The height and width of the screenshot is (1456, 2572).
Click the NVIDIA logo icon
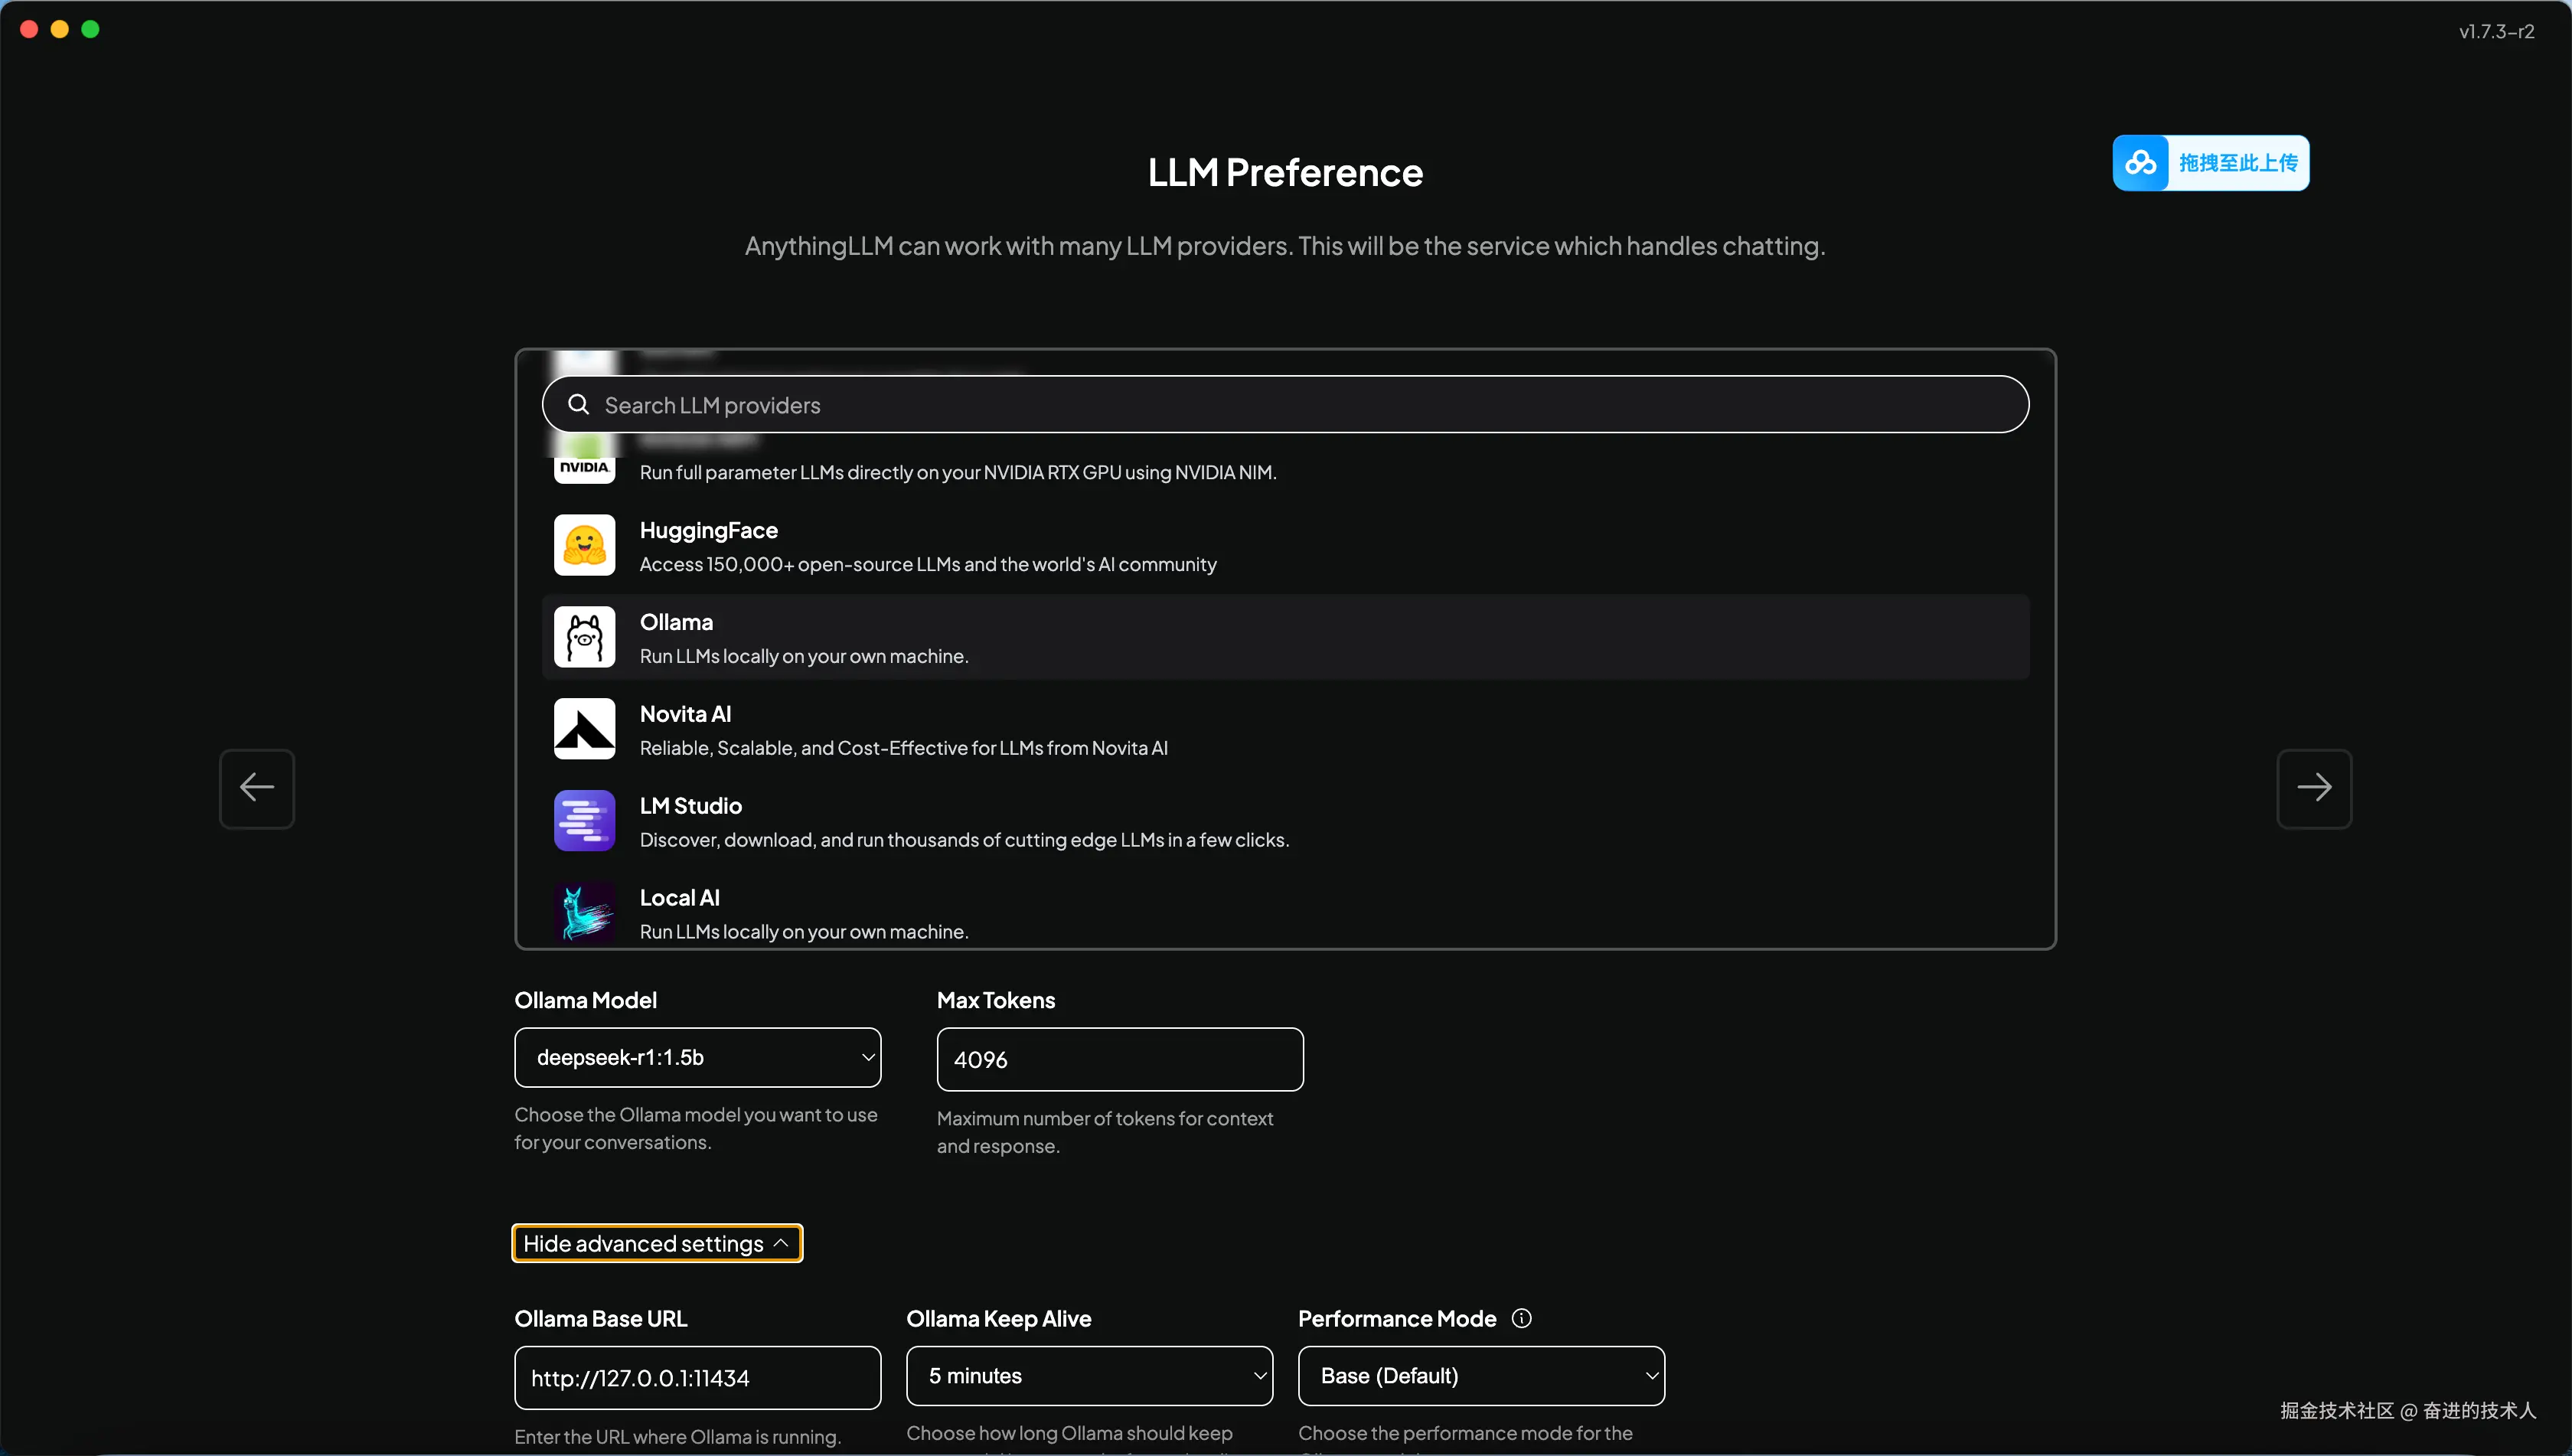click(584, 467)
